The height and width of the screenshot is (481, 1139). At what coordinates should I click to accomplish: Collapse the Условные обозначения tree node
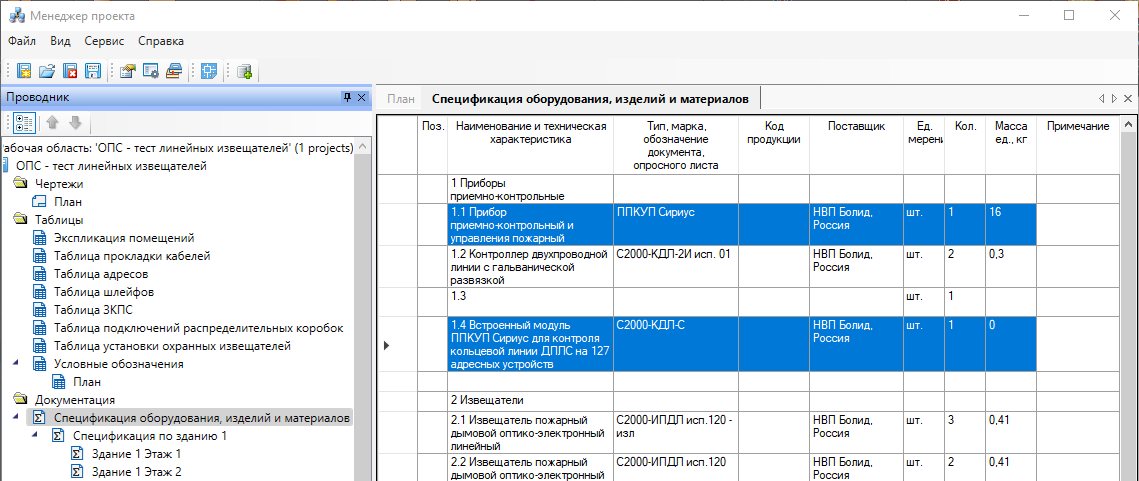click(x=17, y=364)
